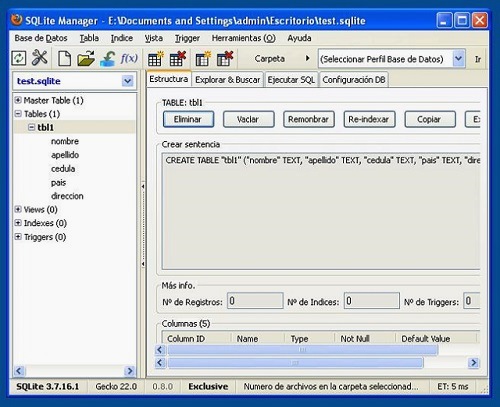Select the pais column in tree
This screenshot has width=500, height=407.
(x=58, y=182)
